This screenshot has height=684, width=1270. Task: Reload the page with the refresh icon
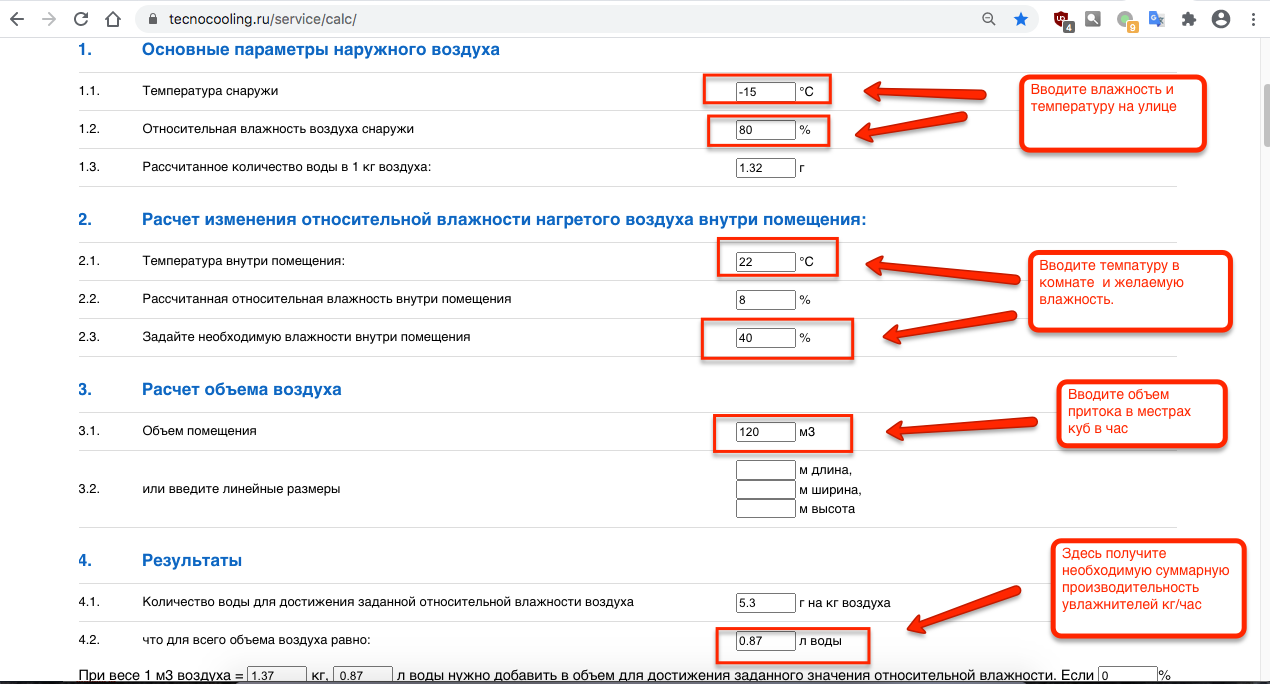81,19
